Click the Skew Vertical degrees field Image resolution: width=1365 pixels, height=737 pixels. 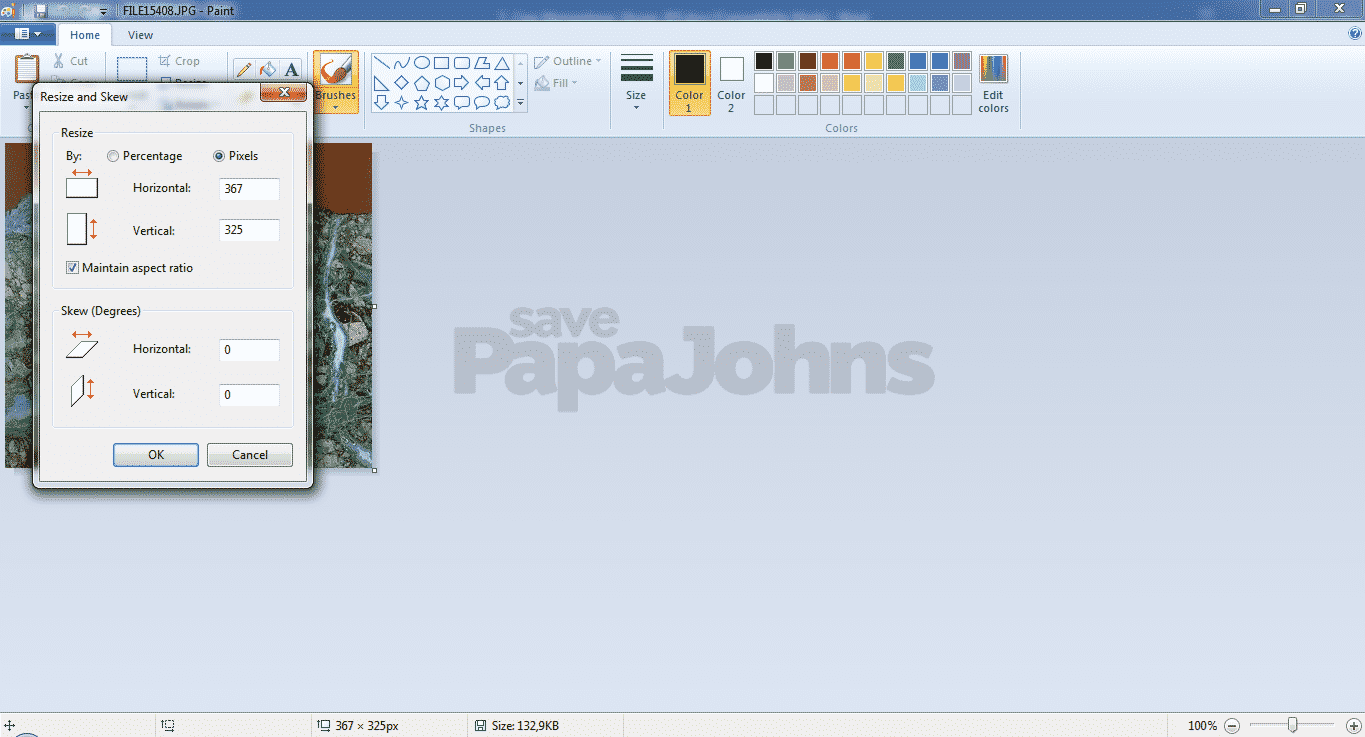tap(249, 394)
